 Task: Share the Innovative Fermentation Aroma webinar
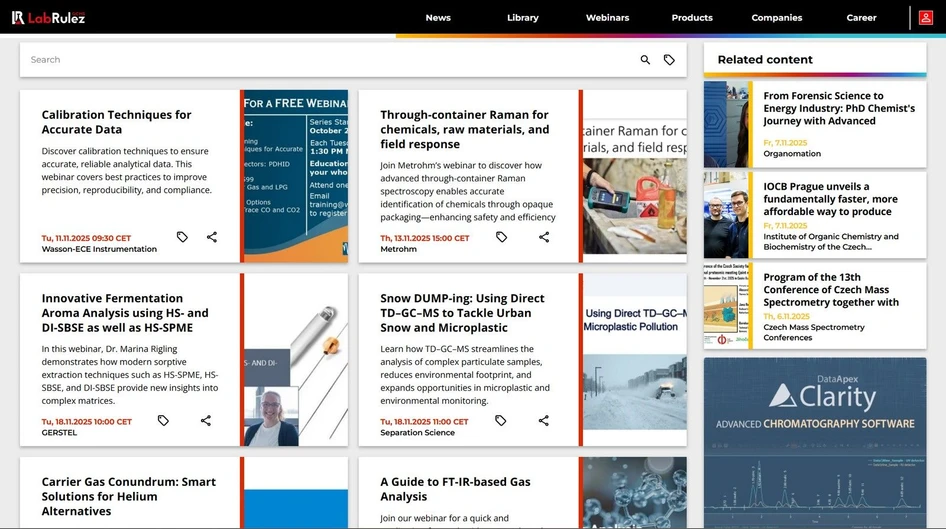point(206,421)
